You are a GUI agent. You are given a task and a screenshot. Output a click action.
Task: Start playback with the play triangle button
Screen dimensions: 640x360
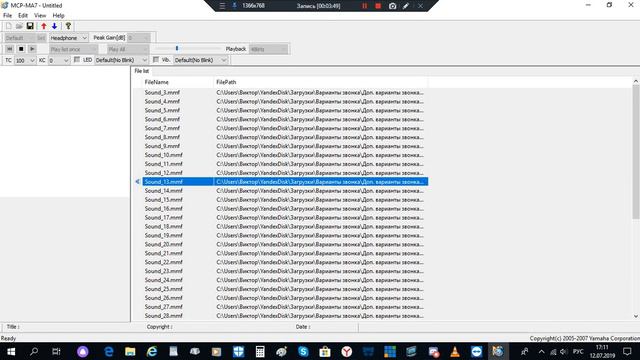click(32, 49)
